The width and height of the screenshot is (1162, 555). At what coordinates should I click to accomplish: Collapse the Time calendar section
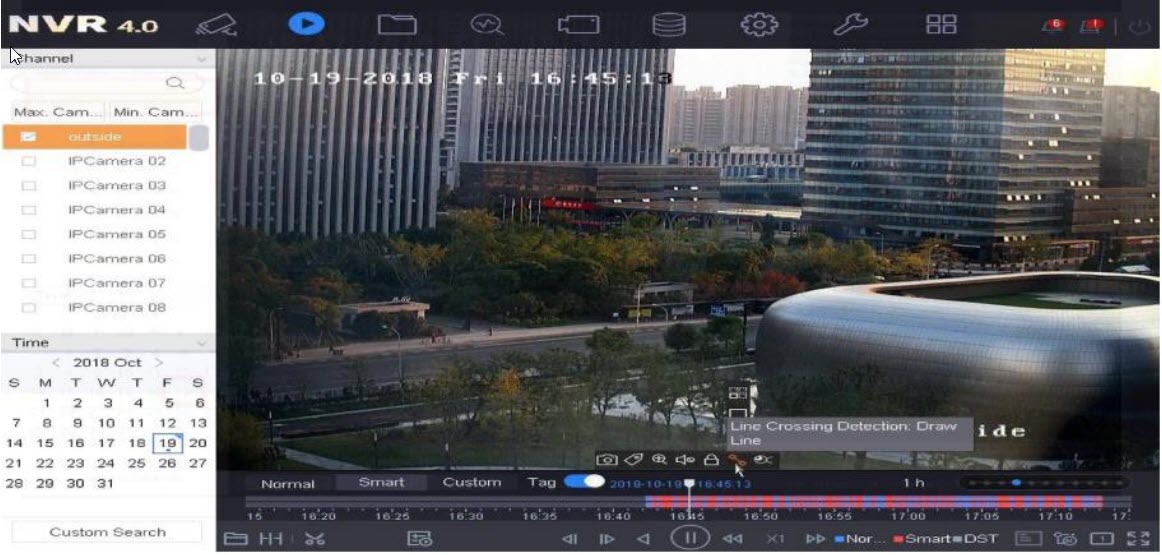[x=203, y=343]
